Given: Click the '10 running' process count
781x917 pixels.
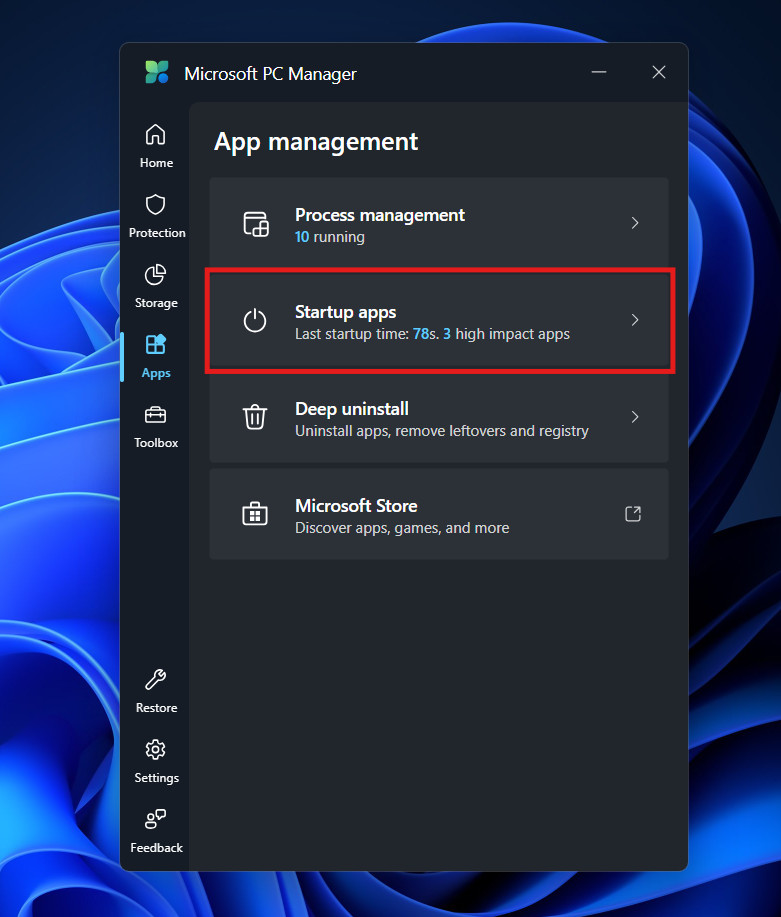Looking at the screenshot, I should (x=330, y=237).
